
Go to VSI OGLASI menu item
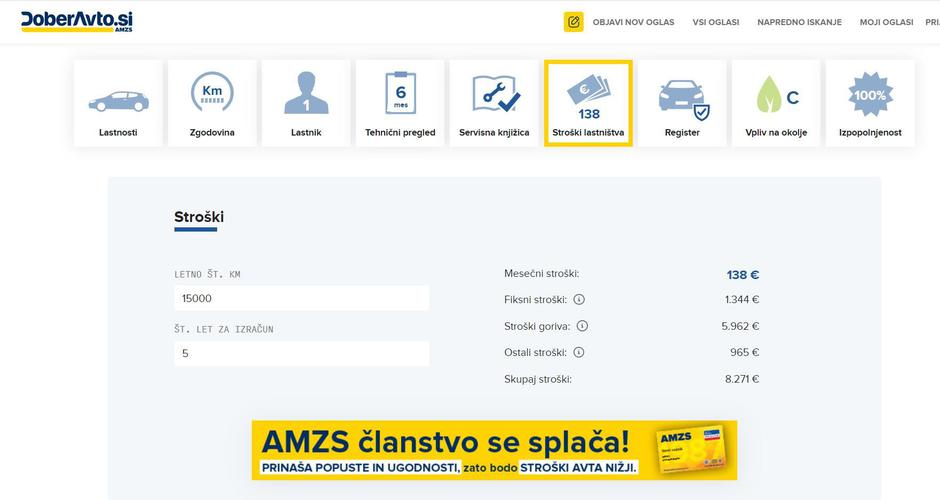(715, 22)
